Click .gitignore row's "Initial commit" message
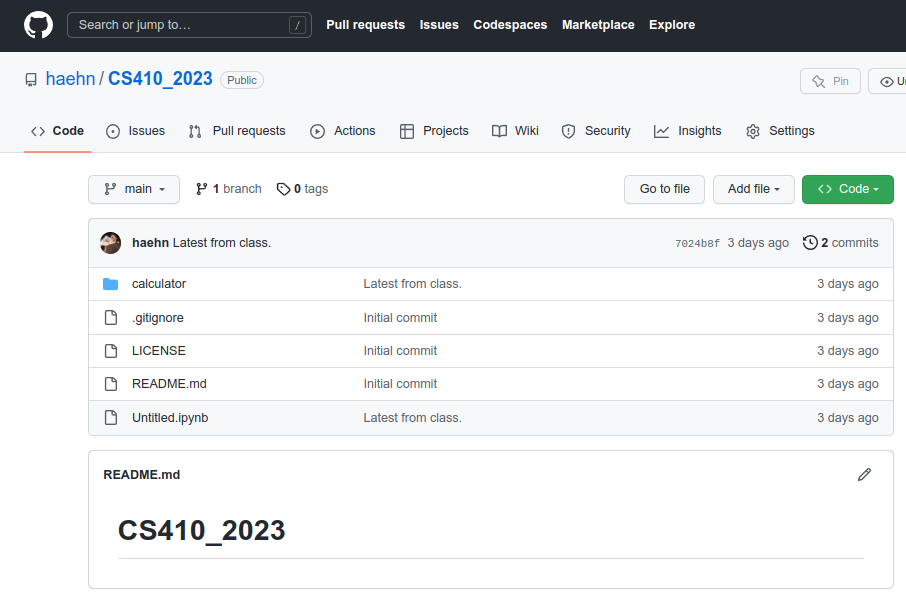Screen dimensions: 906x605 coord(400,318)
